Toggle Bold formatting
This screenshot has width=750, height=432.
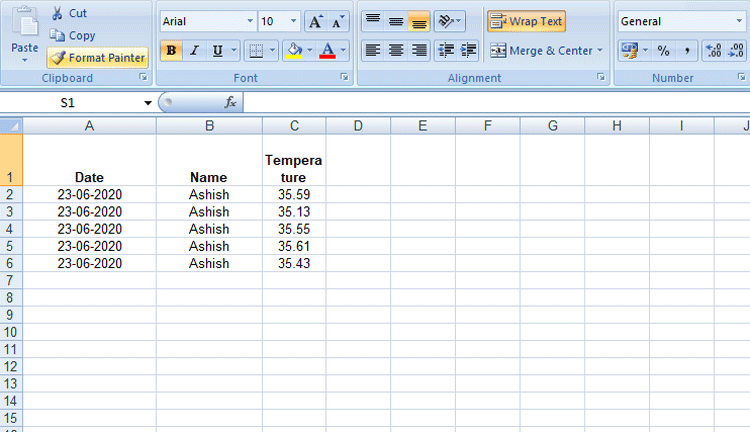point(171,50)
